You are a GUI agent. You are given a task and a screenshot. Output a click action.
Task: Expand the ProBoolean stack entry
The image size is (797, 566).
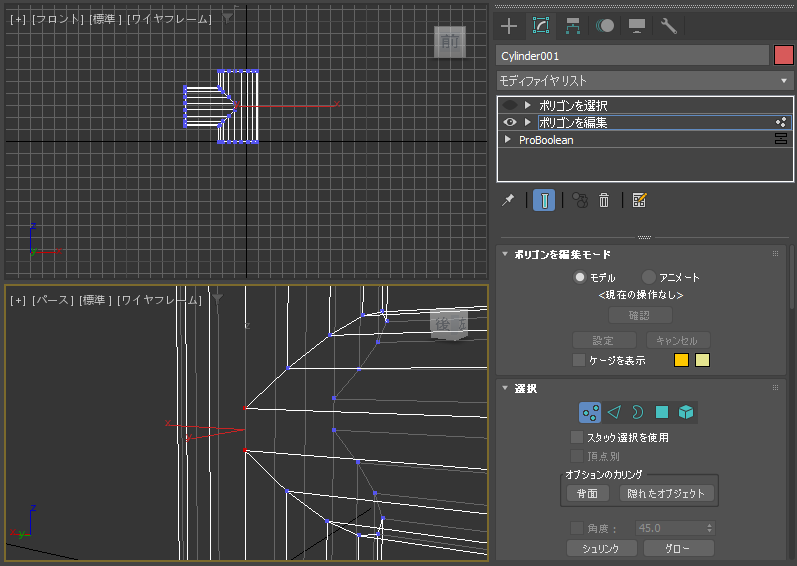click(x=507, y=139)
